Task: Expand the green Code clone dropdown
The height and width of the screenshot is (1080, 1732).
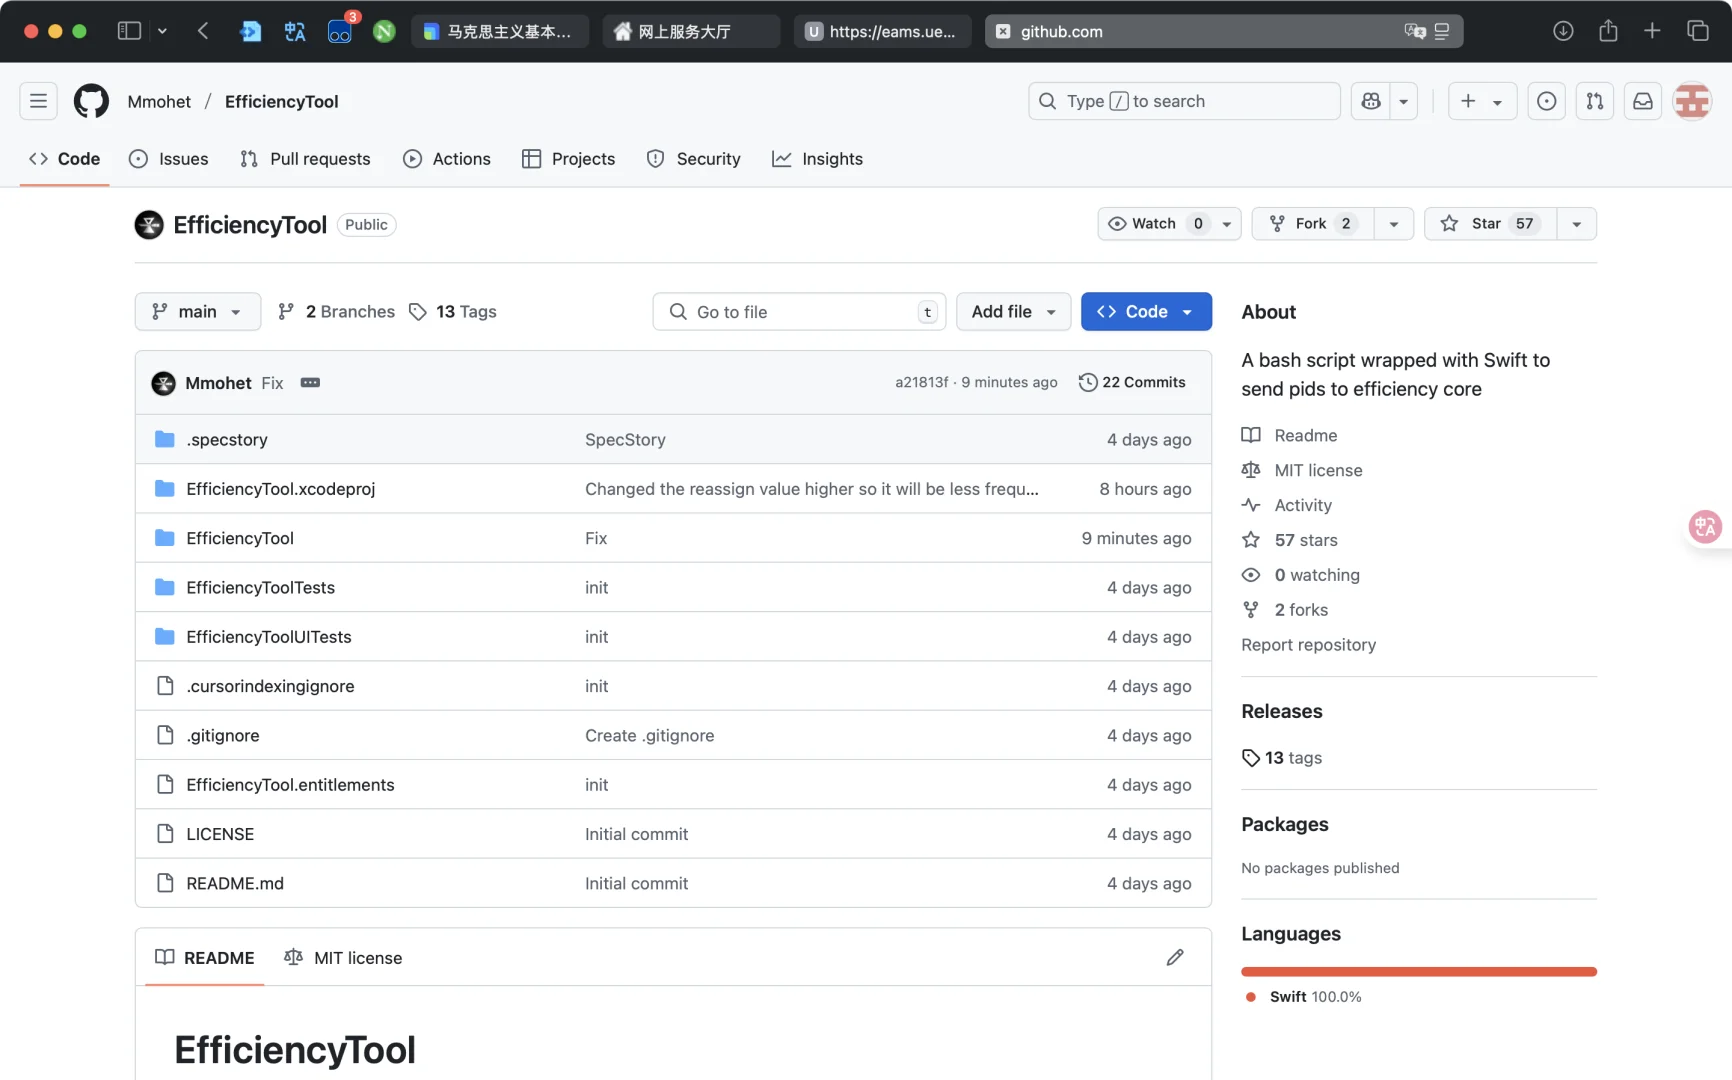Action: coord(1146,312)
